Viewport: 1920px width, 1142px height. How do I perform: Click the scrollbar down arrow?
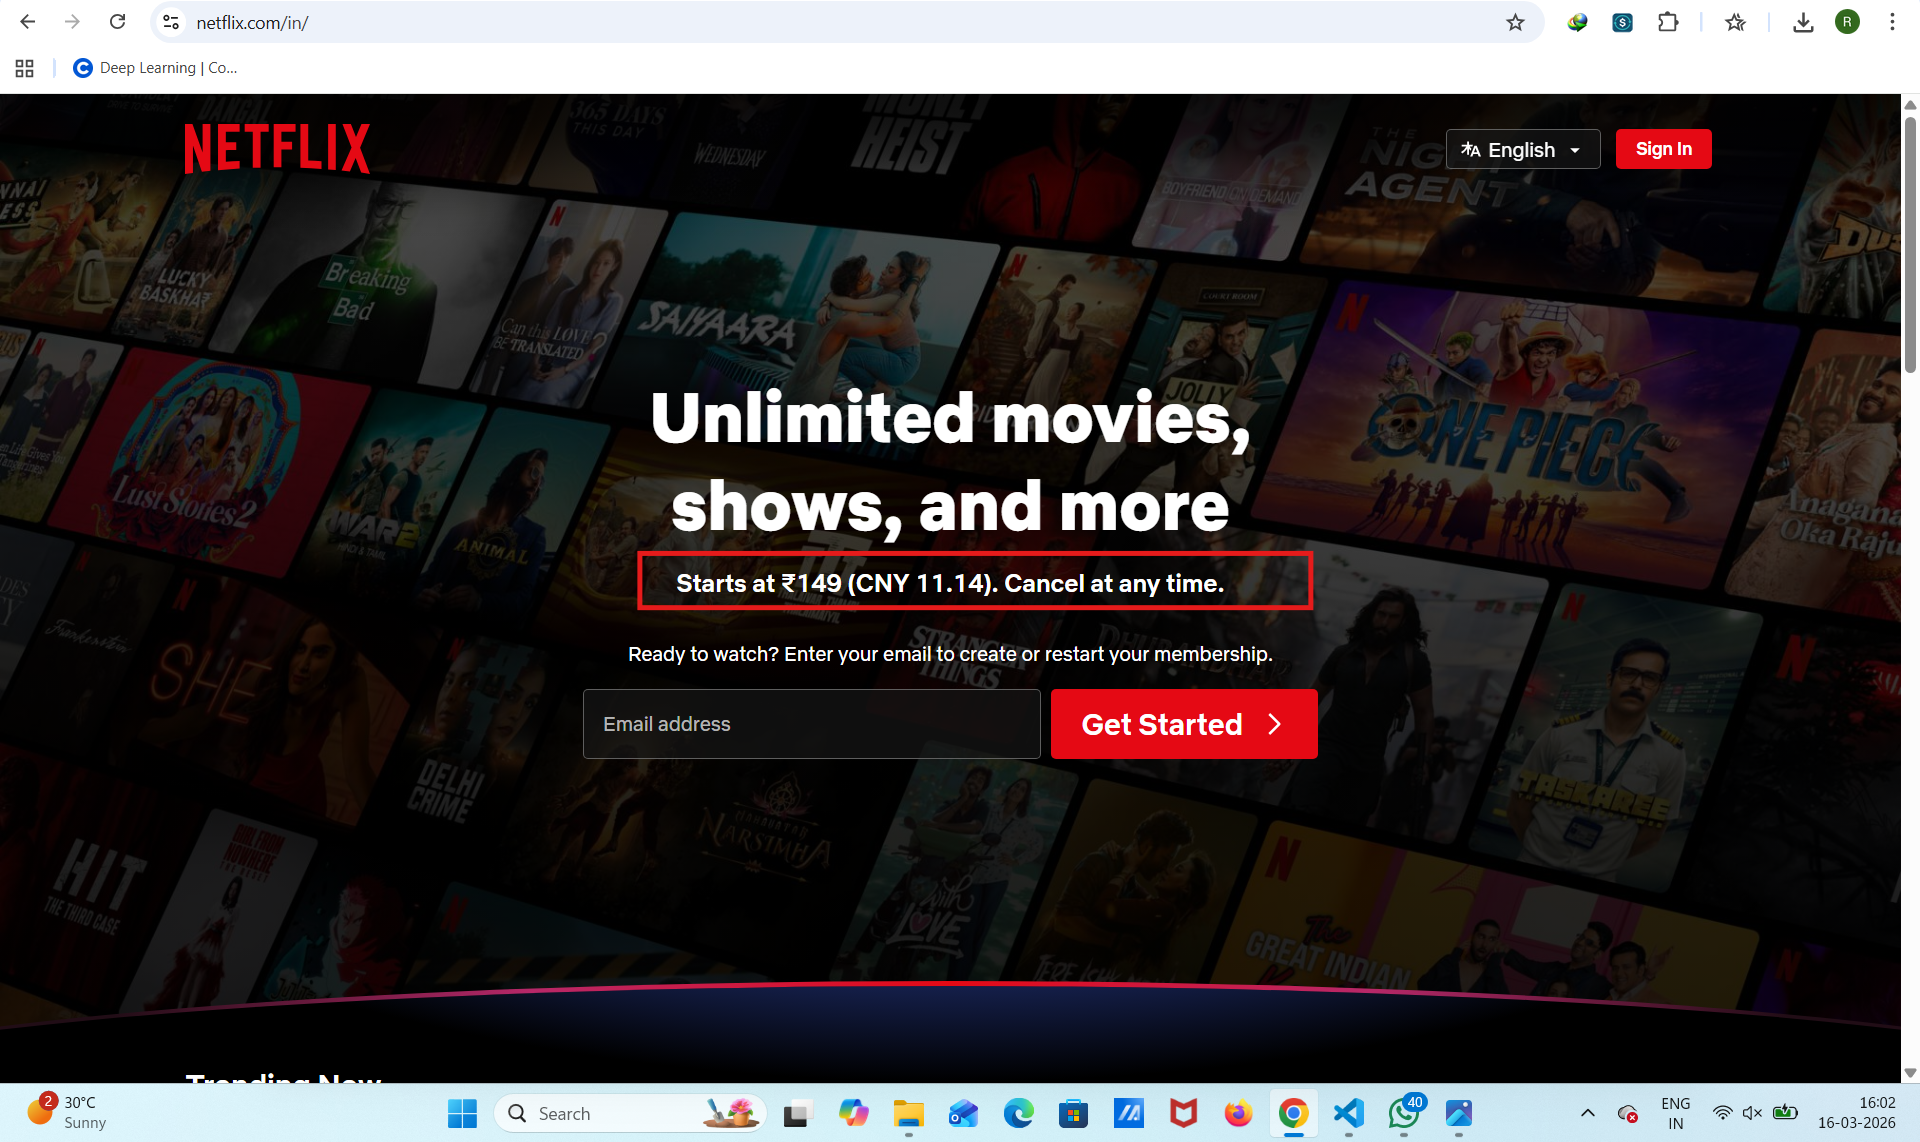[1910, 1072]
